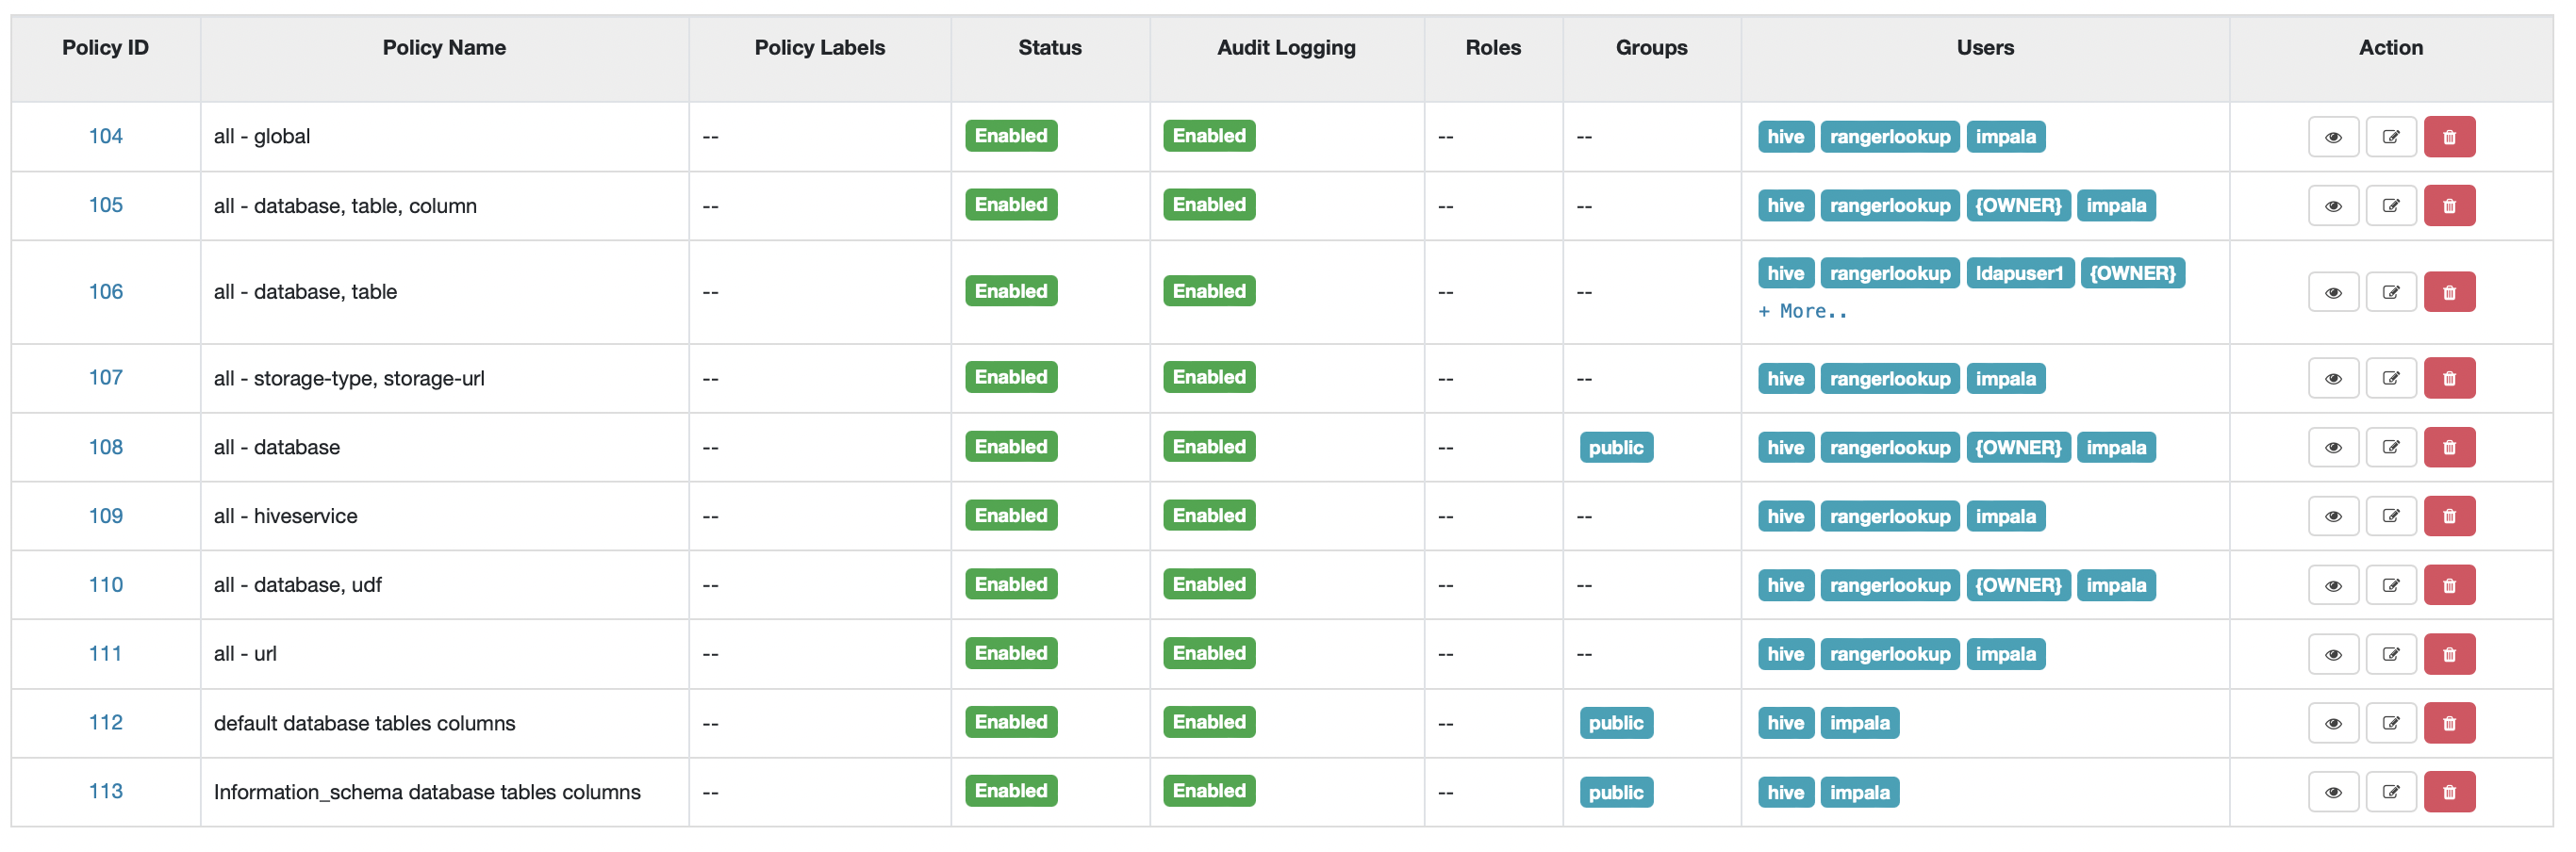Open policy ID 105 link

tap(105, 205)
